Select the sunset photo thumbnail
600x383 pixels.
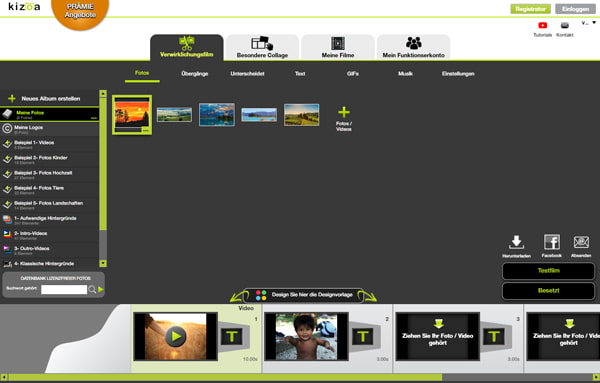(x=132, y=115)
